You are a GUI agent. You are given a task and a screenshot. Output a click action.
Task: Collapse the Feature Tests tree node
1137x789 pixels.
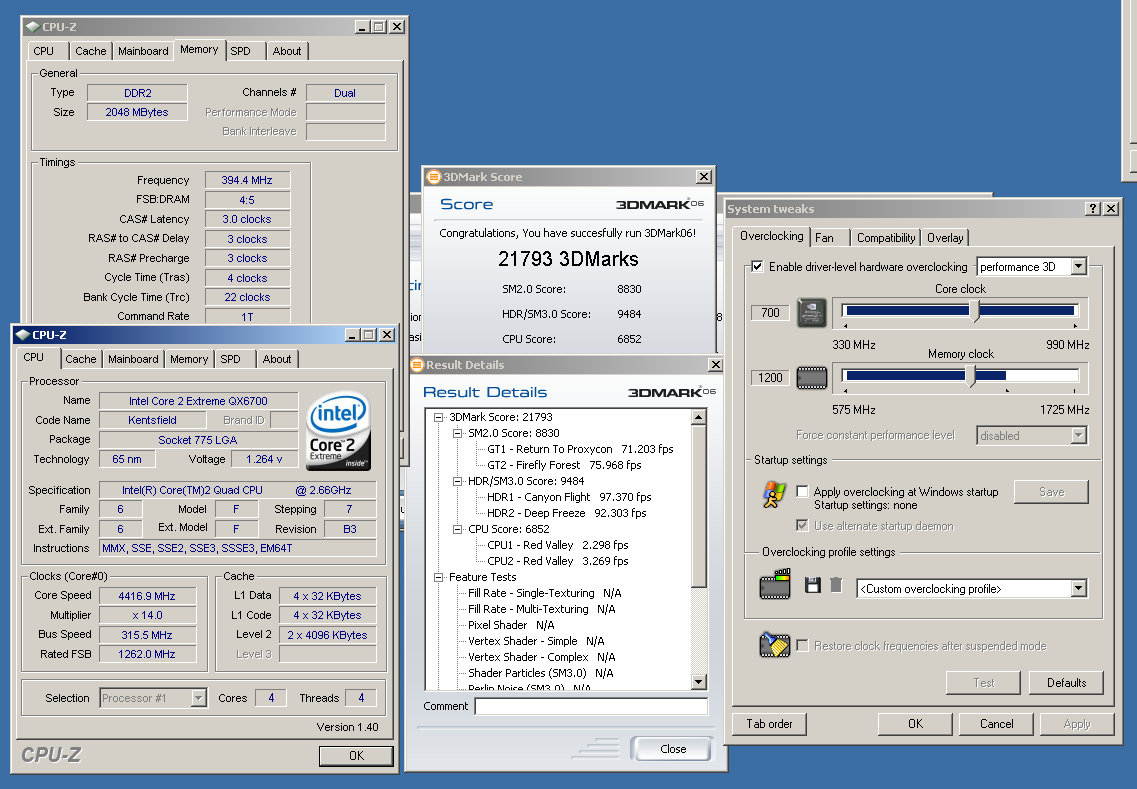(x=439, y=577)
